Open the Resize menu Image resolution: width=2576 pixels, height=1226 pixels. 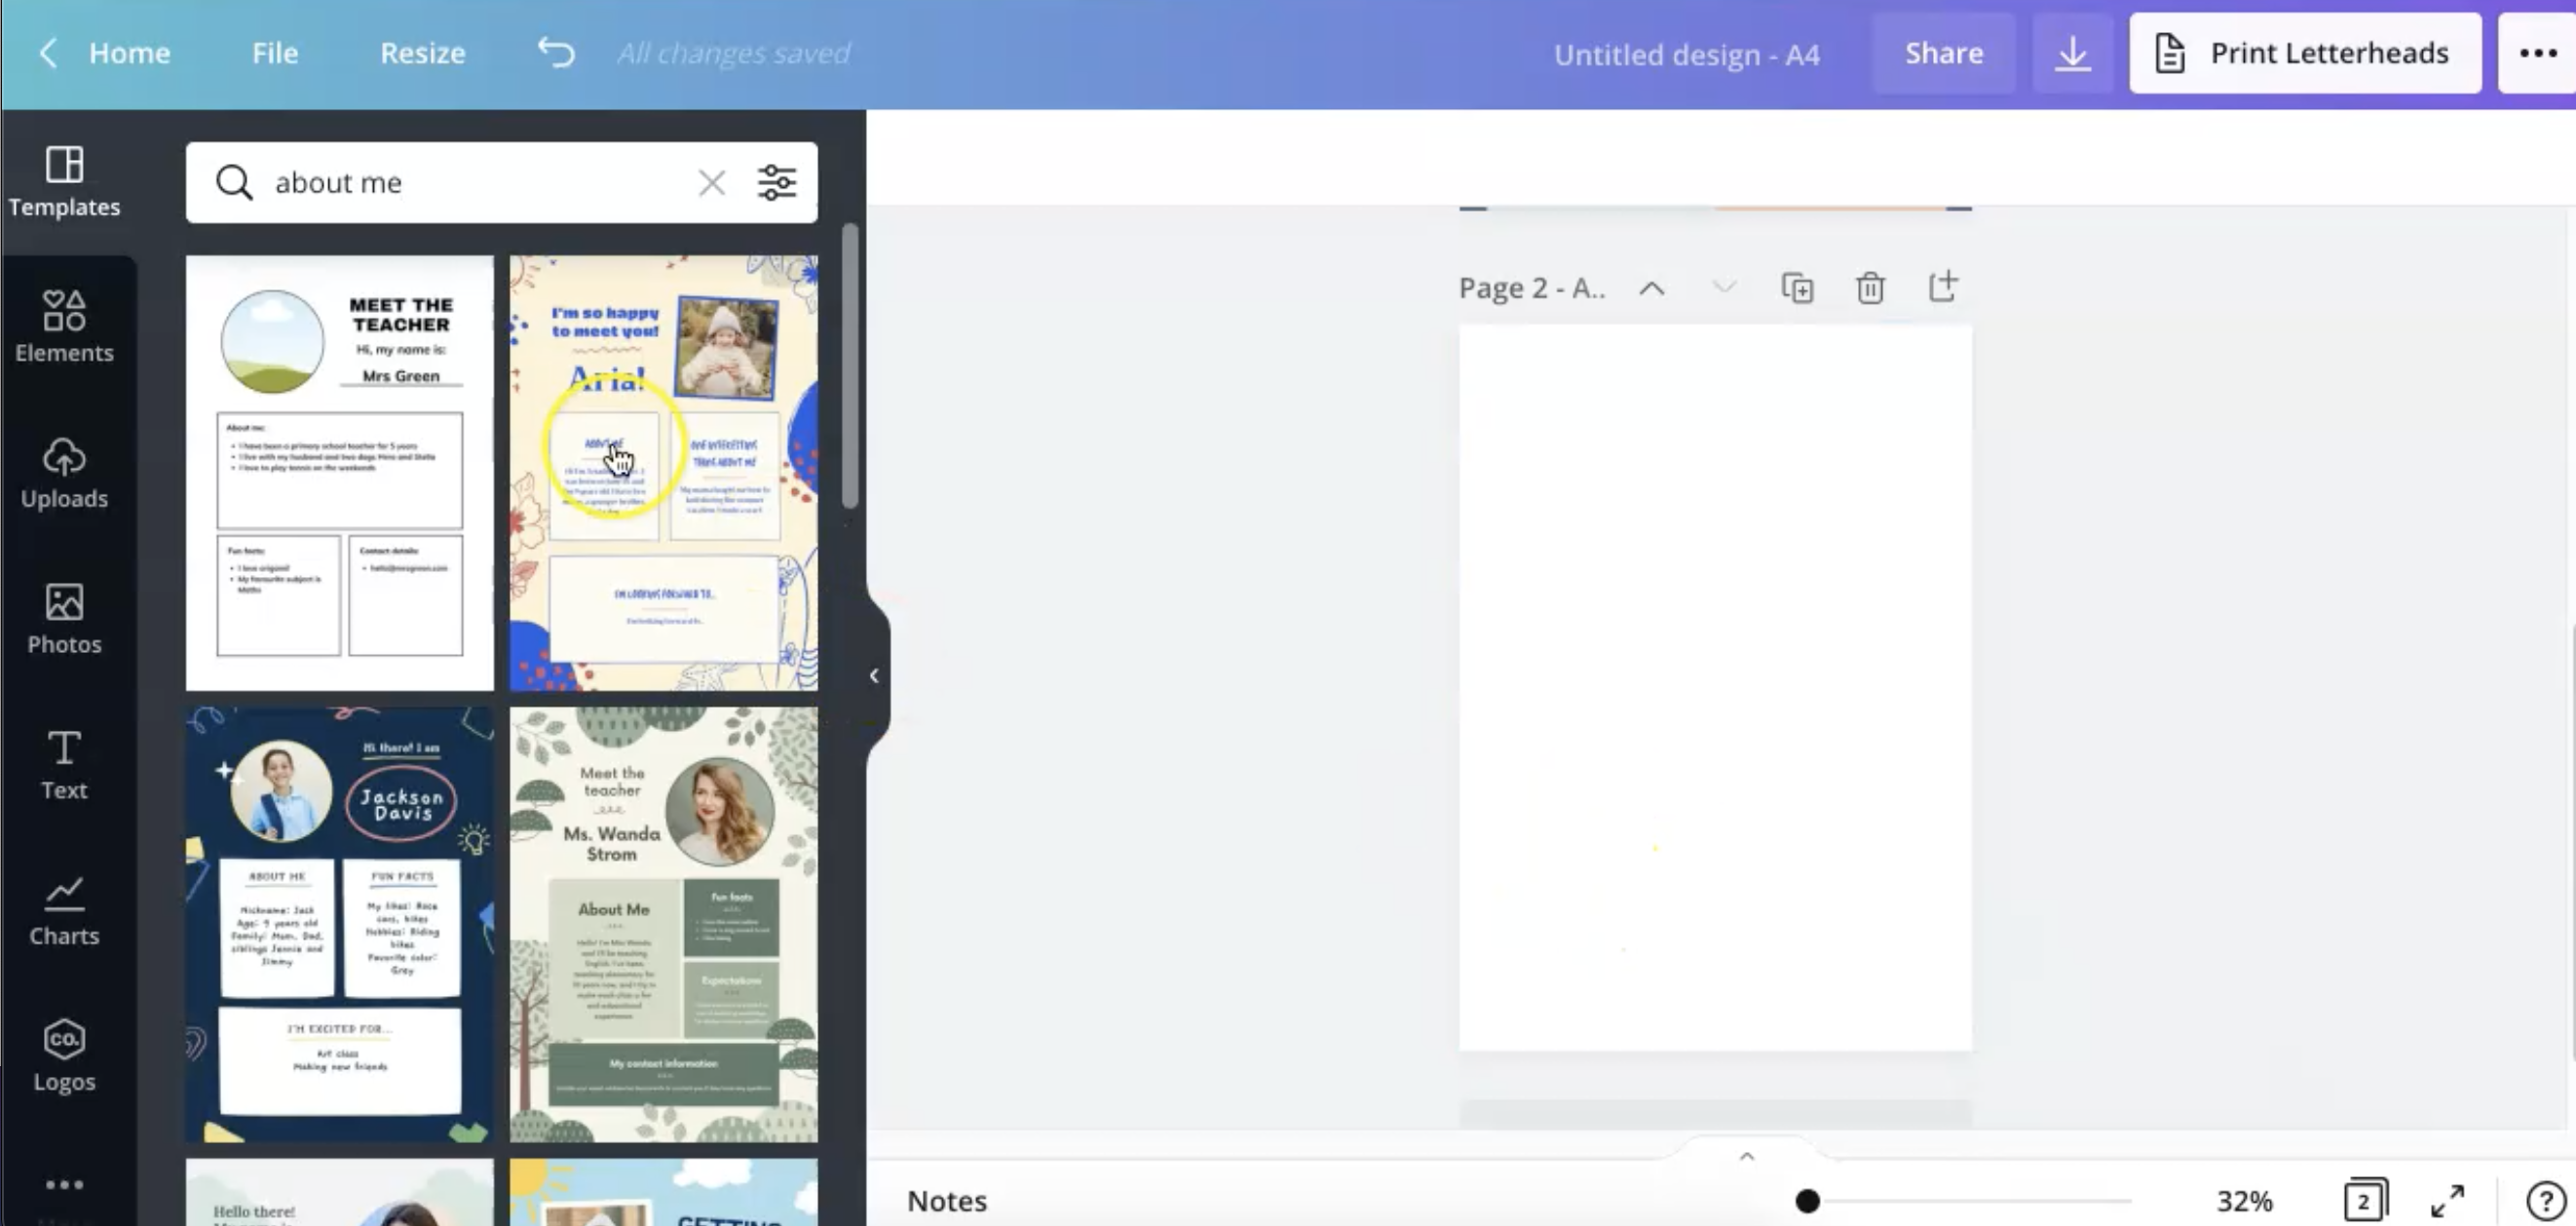422,53
